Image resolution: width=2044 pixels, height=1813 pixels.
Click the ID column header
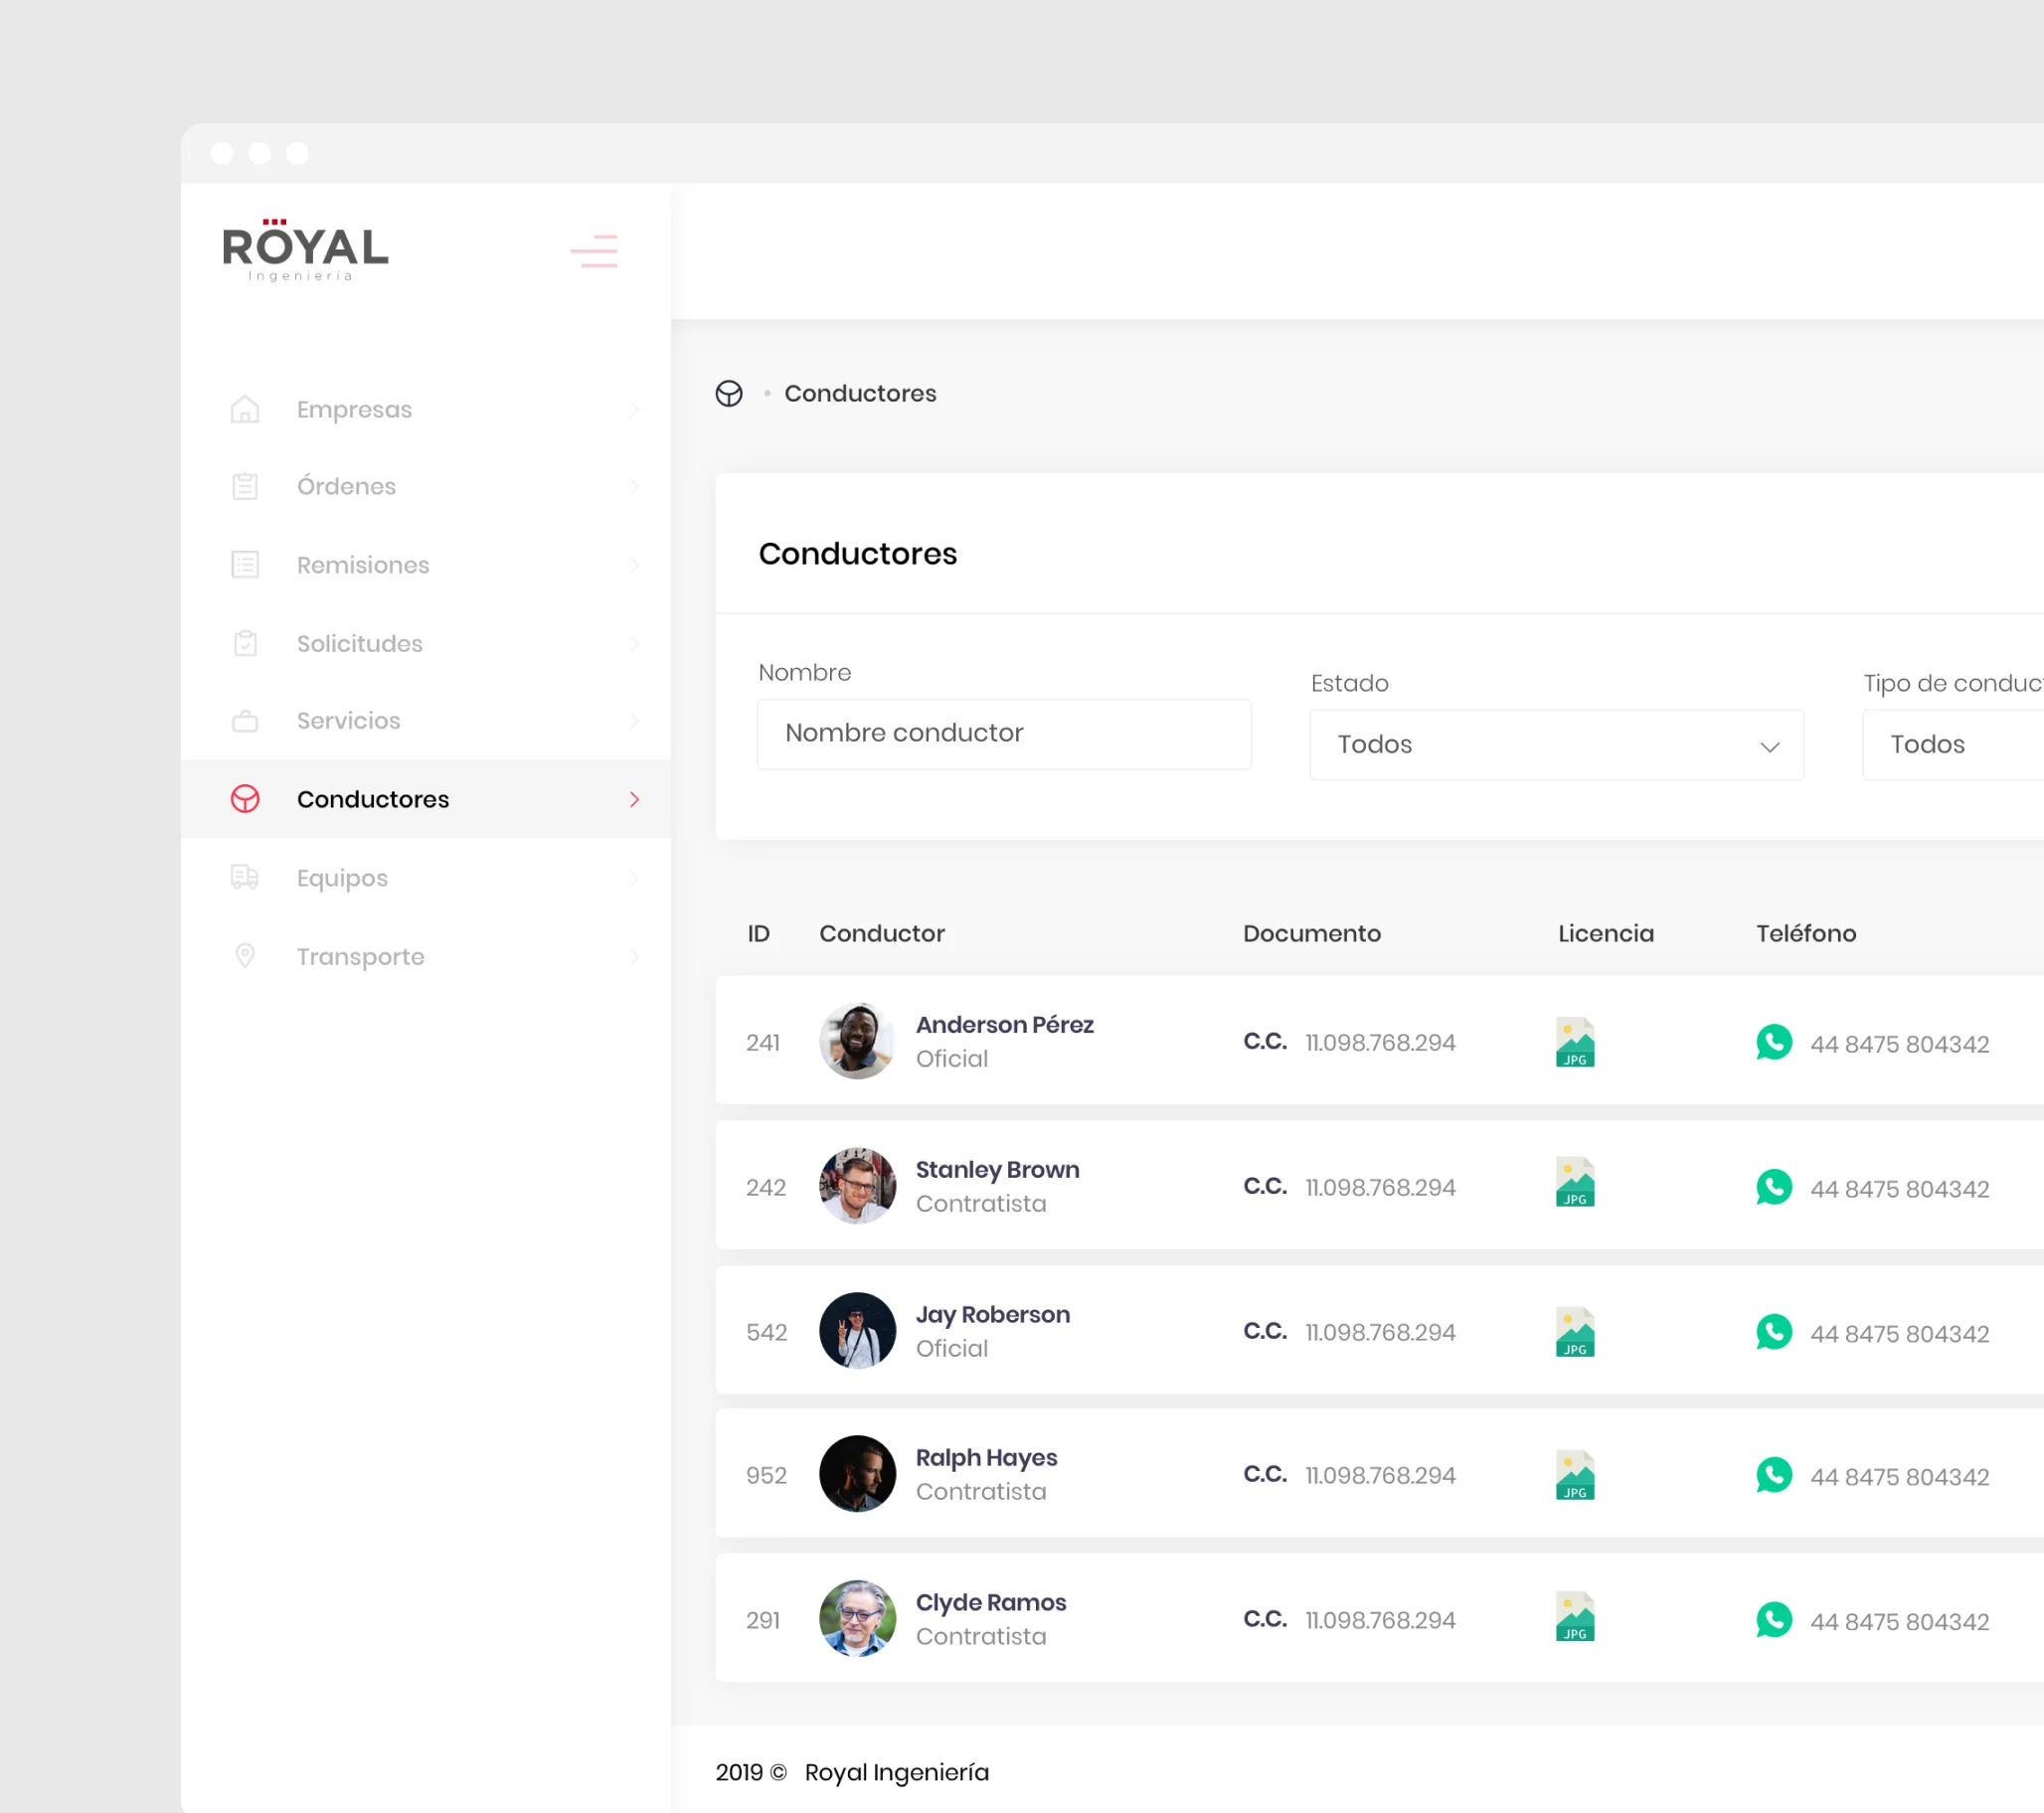(758, 934)
